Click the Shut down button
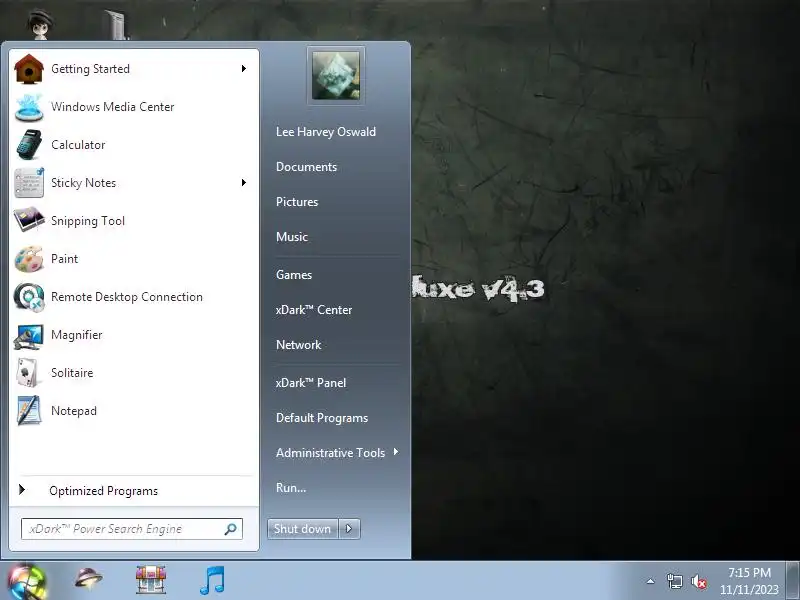The width and height of the screenshot is (800, 600). click(303, 529)
